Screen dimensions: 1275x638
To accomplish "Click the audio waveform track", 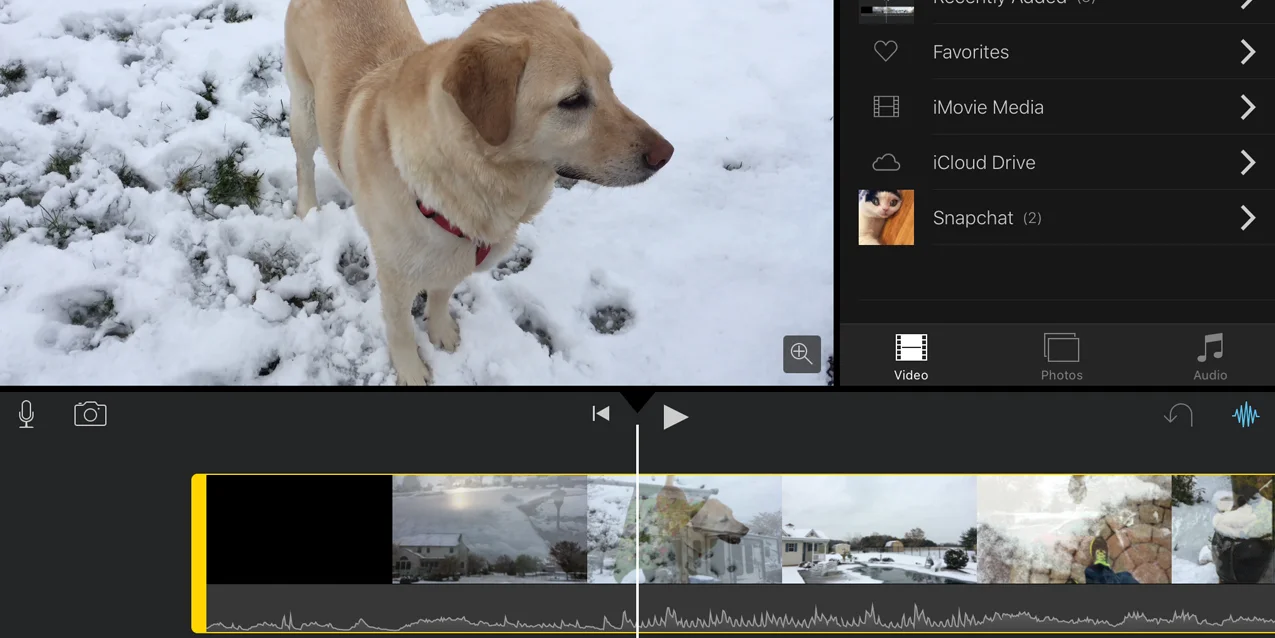I will (x=740, y=608).
